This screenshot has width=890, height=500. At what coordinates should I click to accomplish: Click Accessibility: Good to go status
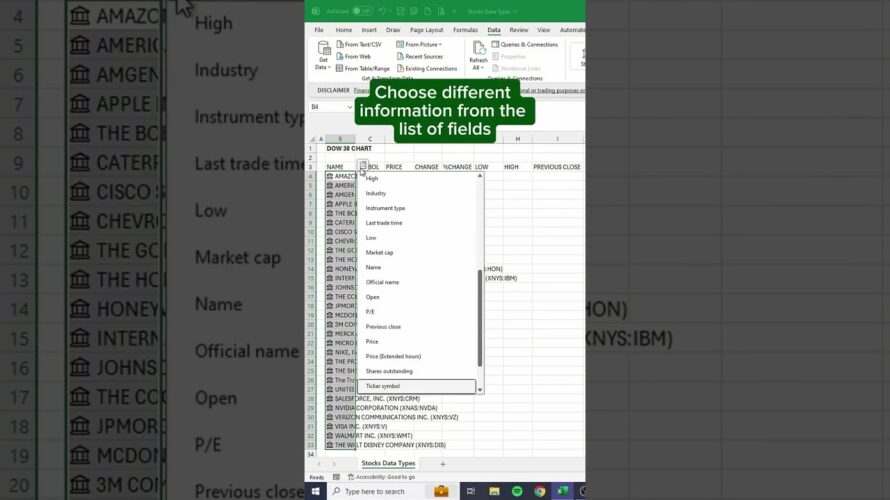(x=381, y=477)
